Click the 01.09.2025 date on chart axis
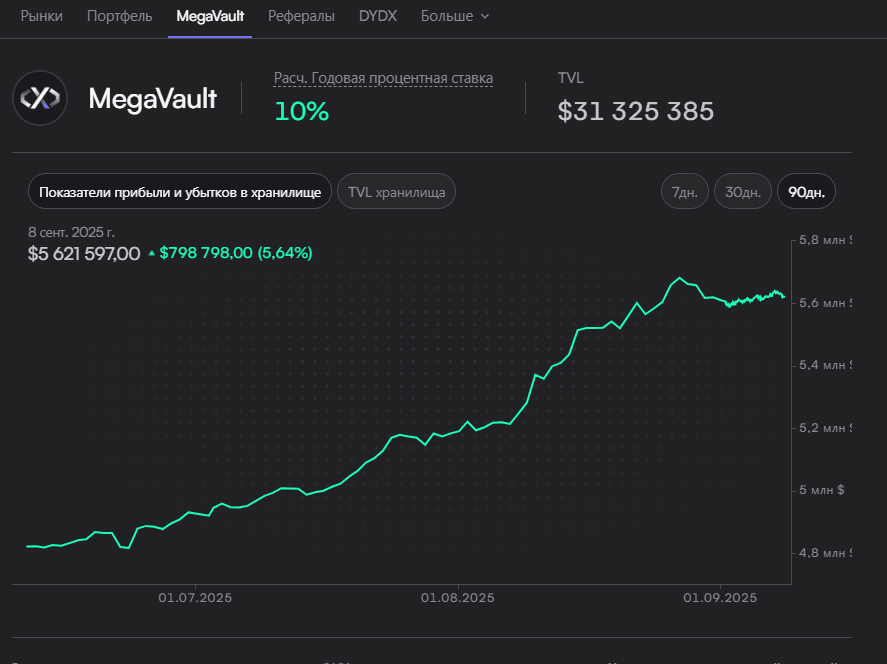The image size is (887, 664). pyautogui.click(x=719, y=598)
